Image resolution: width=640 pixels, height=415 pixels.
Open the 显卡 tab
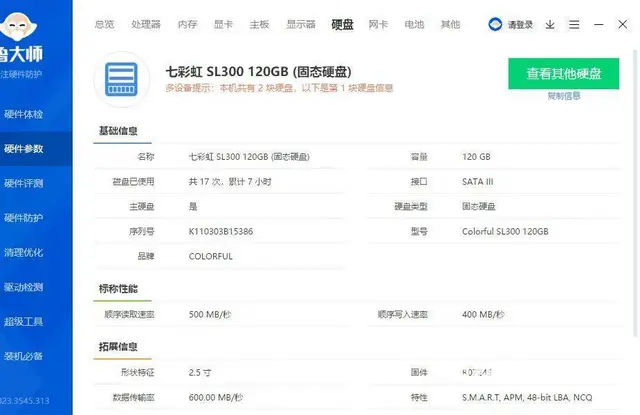(x=223, y=24)
